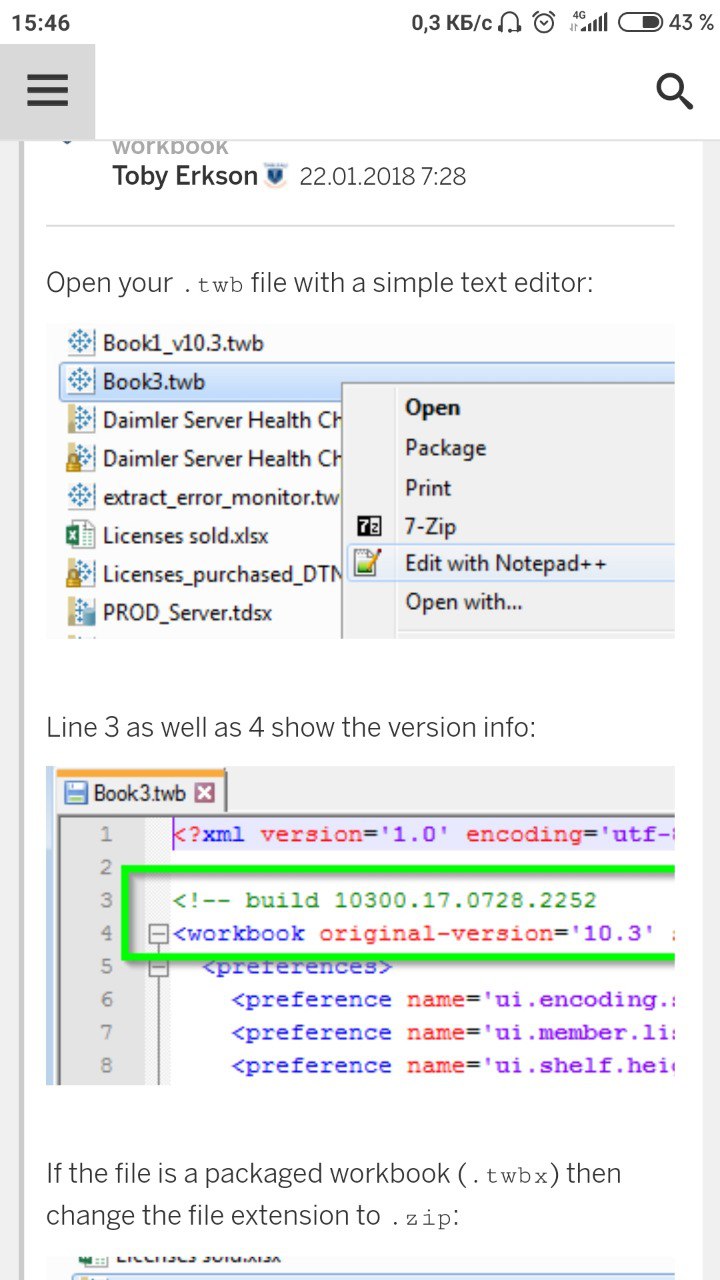Click the 7-Zip icon in context menu

tap(368, 526)
